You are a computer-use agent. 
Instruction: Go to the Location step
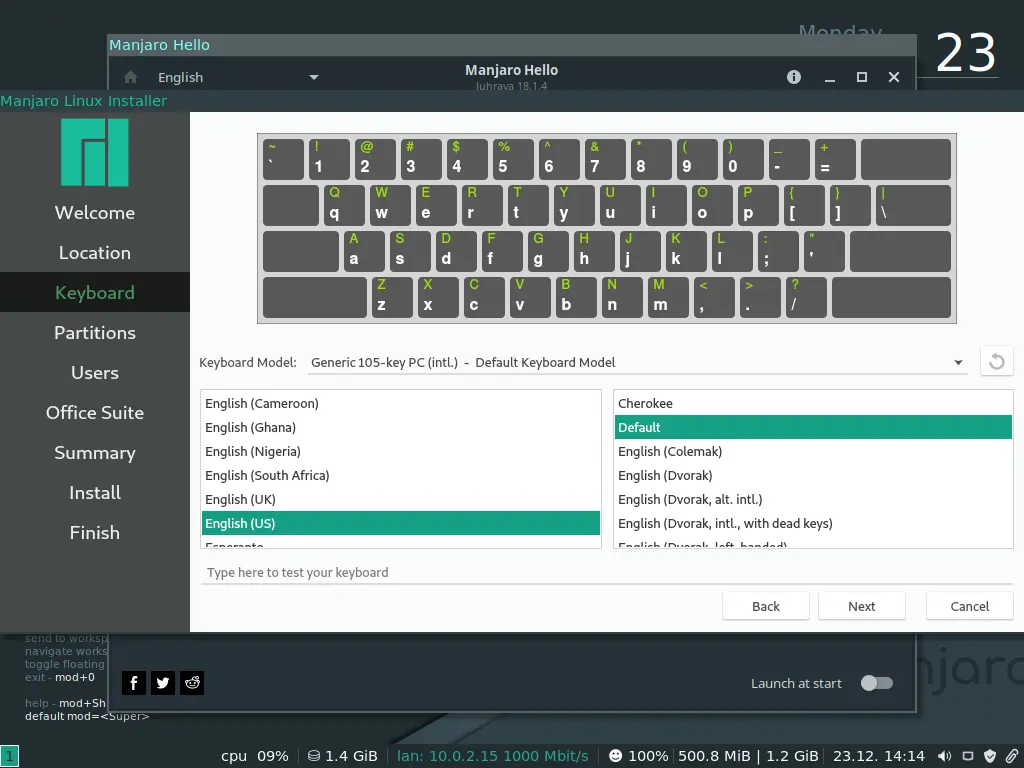[95, 253]
